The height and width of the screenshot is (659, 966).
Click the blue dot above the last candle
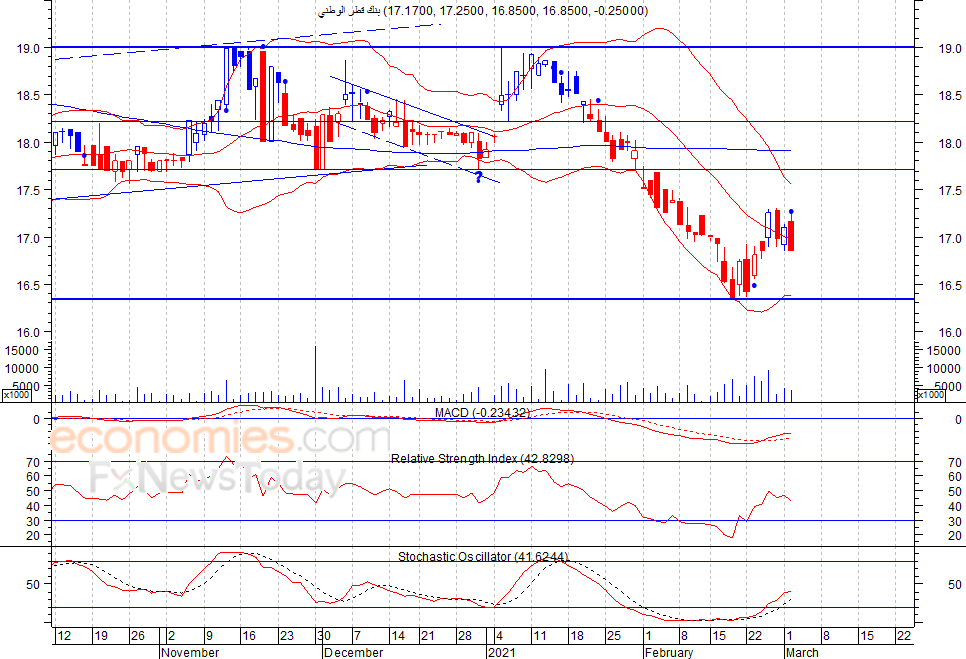click(792, 212)
